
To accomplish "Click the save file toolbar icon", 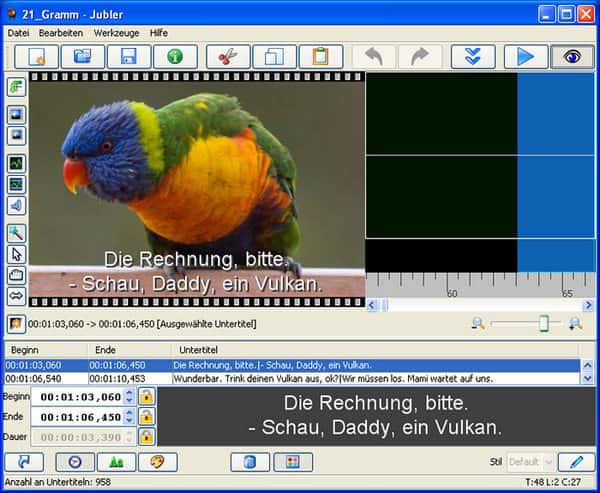I will [x=129, y=57].
